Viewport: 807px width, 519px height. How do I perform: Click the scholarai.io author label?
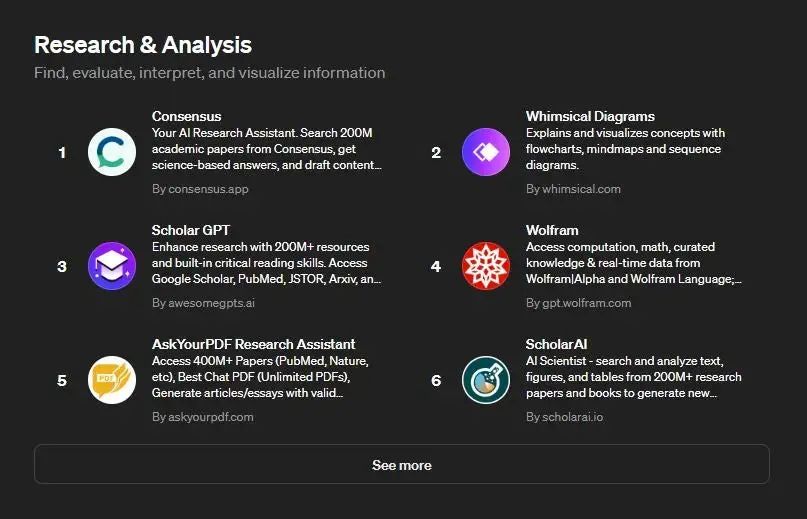[567, 416]
